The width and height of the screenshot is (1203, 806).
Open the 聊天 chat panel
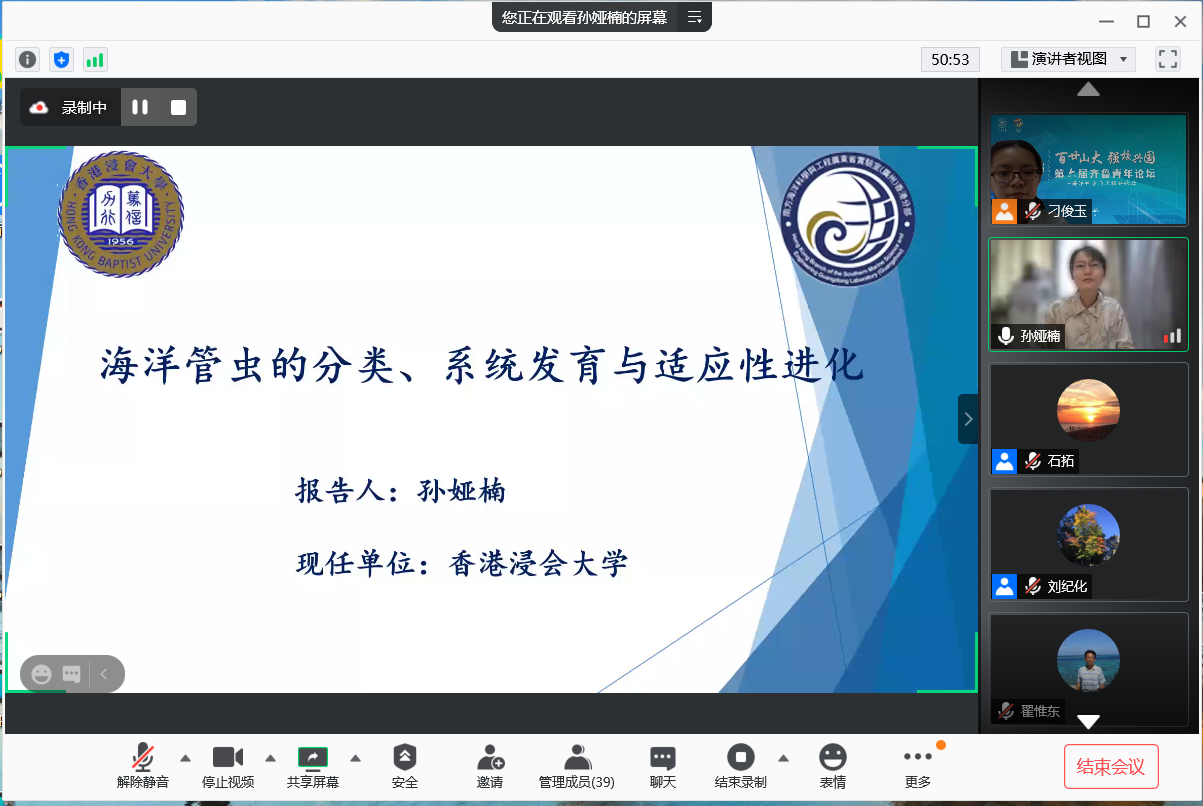tap(663, 766)
